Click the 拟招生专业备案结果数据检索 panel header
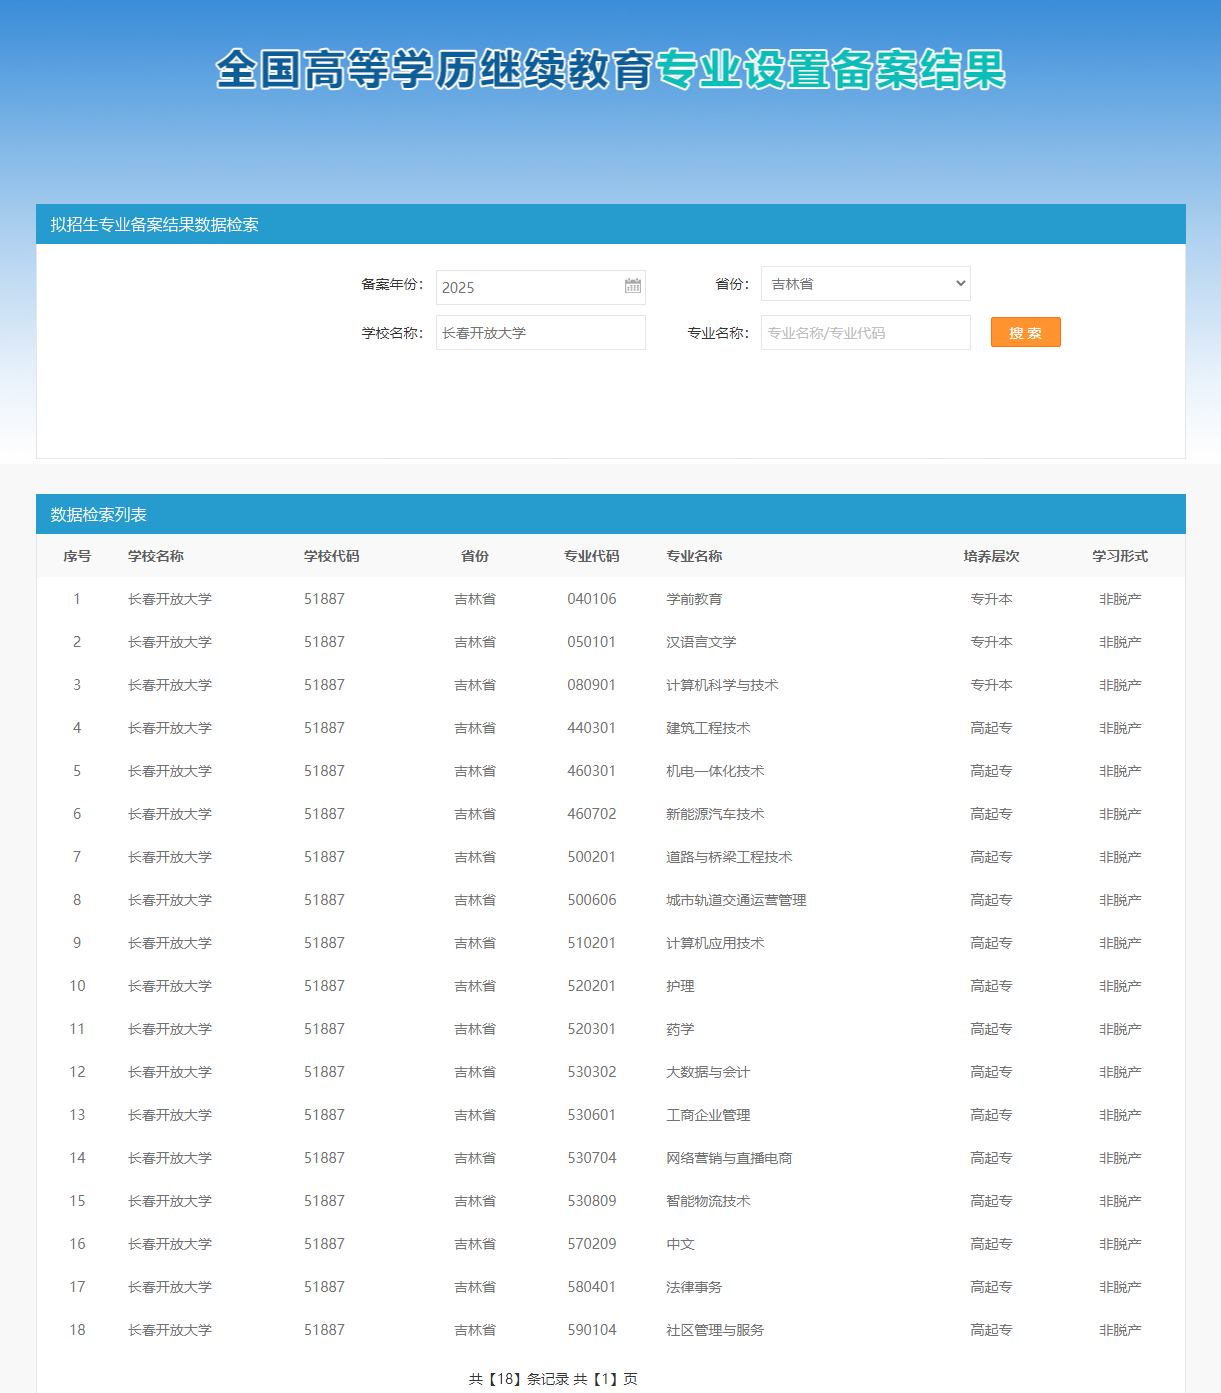Screen dimensions: 1221x1393 [611, 224]
